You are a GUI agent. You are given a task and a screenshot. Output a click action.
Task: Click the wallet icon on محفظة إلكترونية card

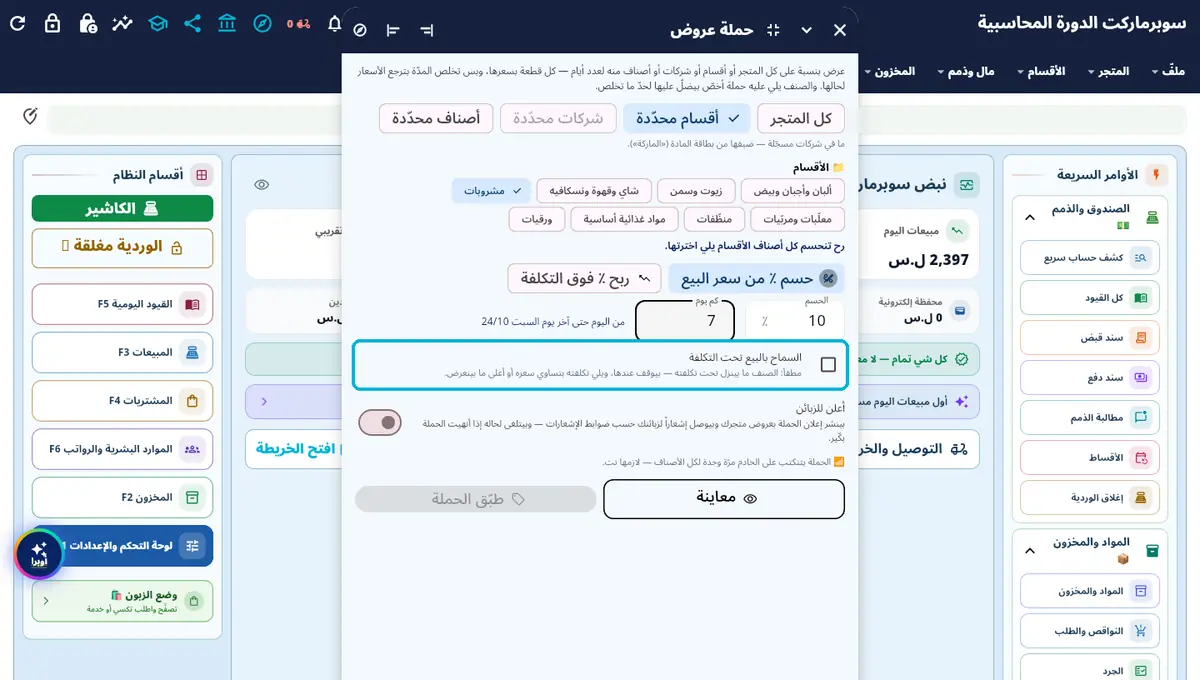point(960,310)
